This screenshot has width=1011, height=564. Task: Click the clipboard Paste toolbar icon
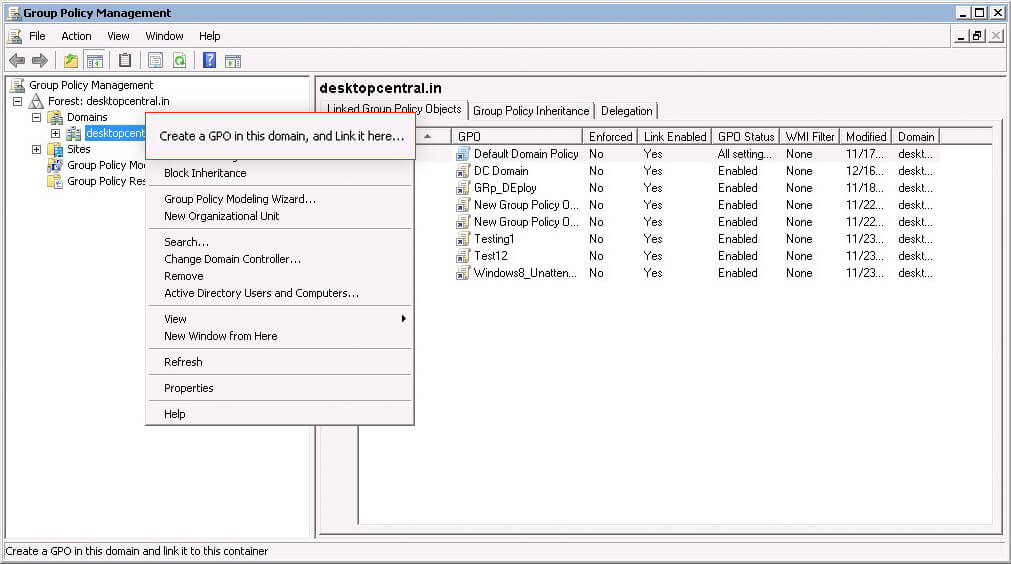[x=125, y=61]
